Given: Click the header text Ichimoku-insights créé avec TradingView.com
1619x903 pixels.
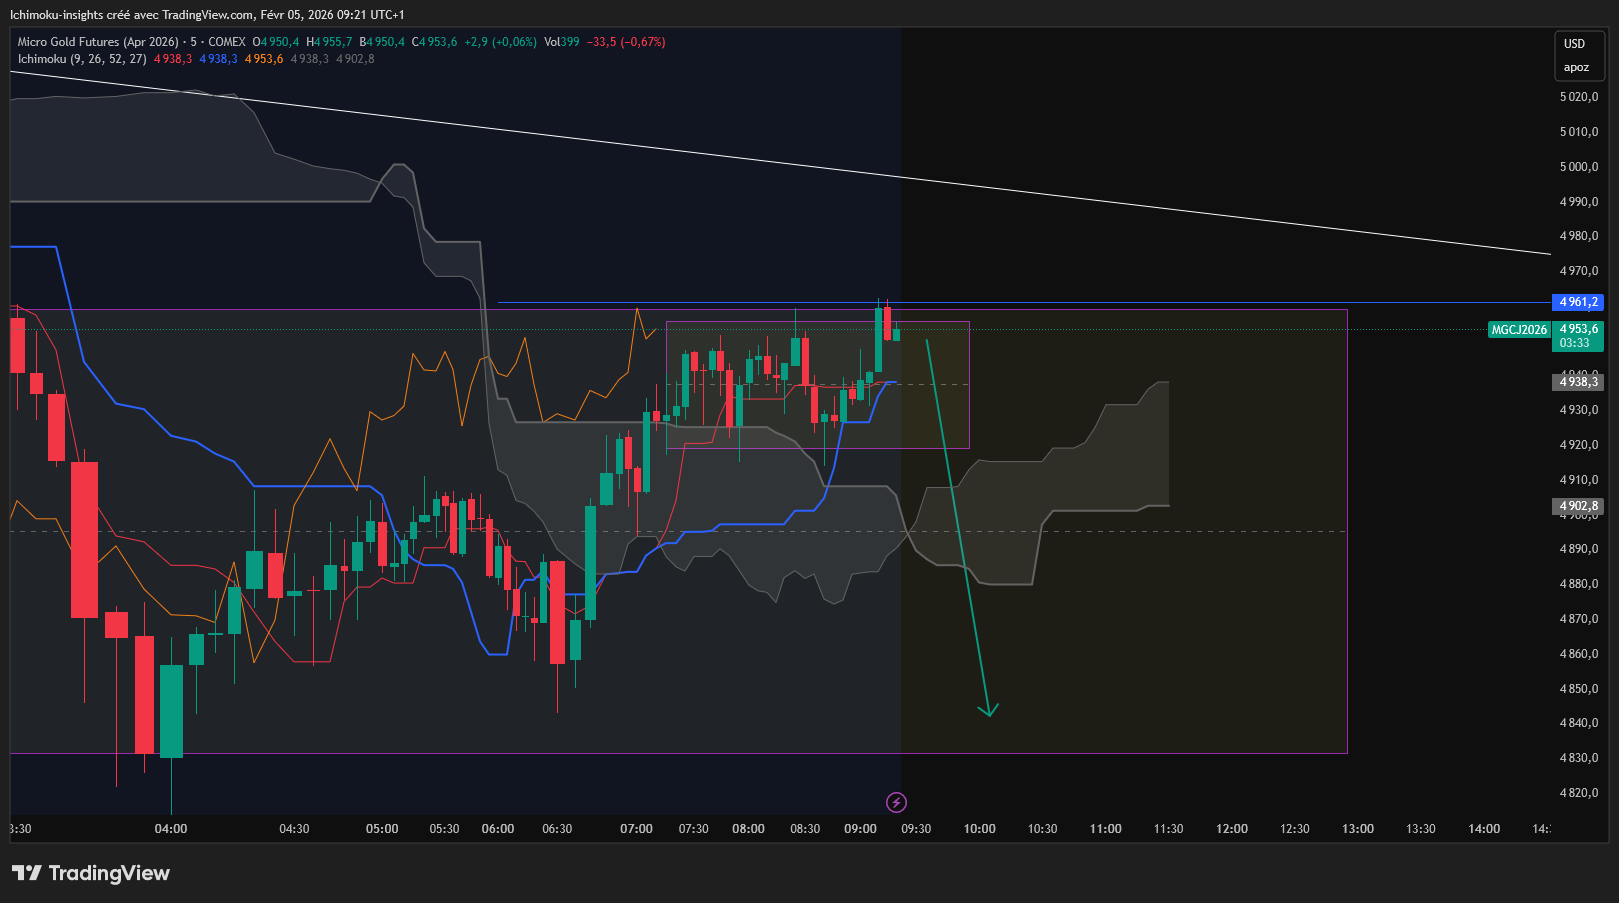Looking at the screenshot, I should point(132,15).
